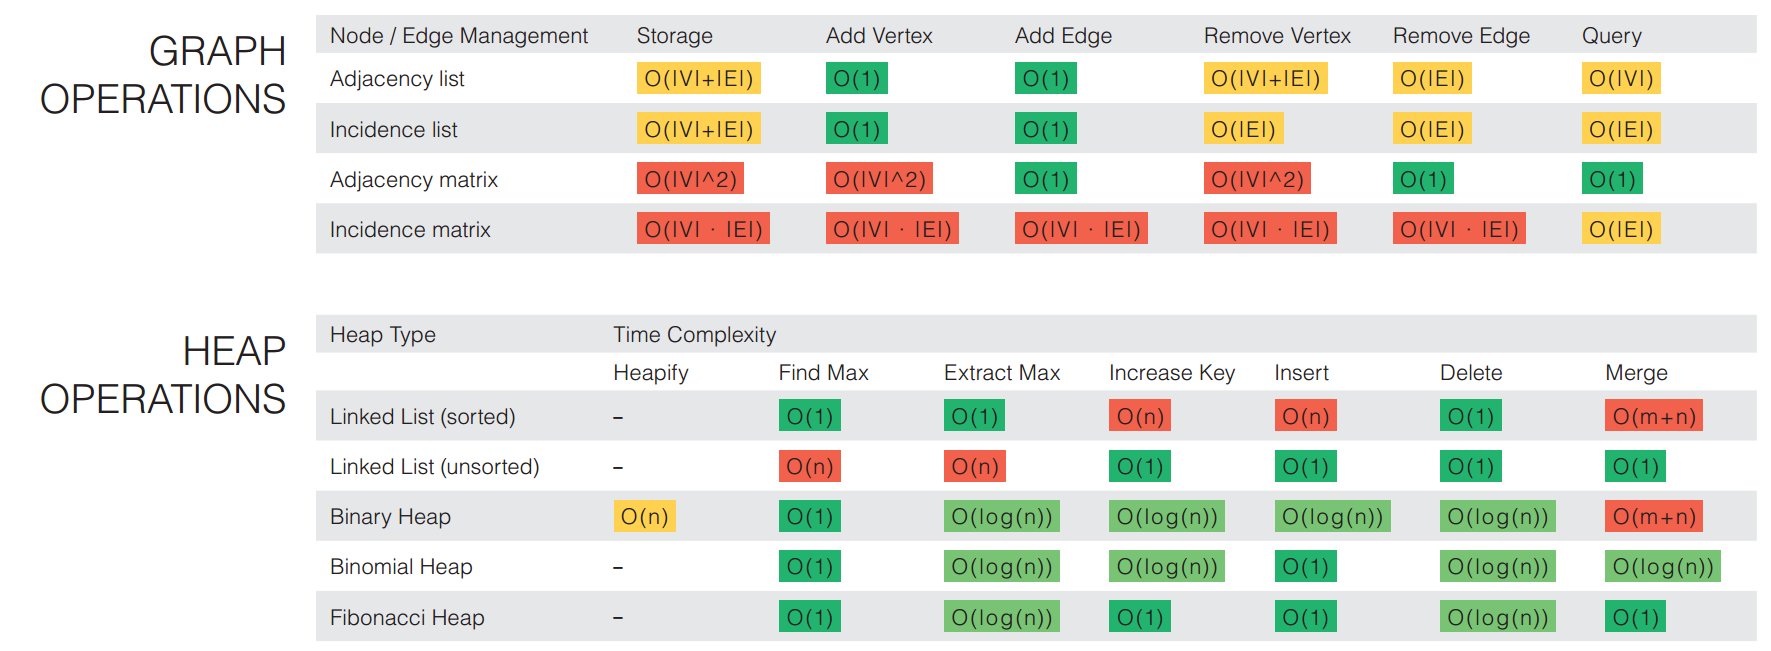This screenshot has height=651, width=1771.
Task: Click the Linked List (sorted) Merge O(m+n) cell
Action: click(x=1653, y=416)
